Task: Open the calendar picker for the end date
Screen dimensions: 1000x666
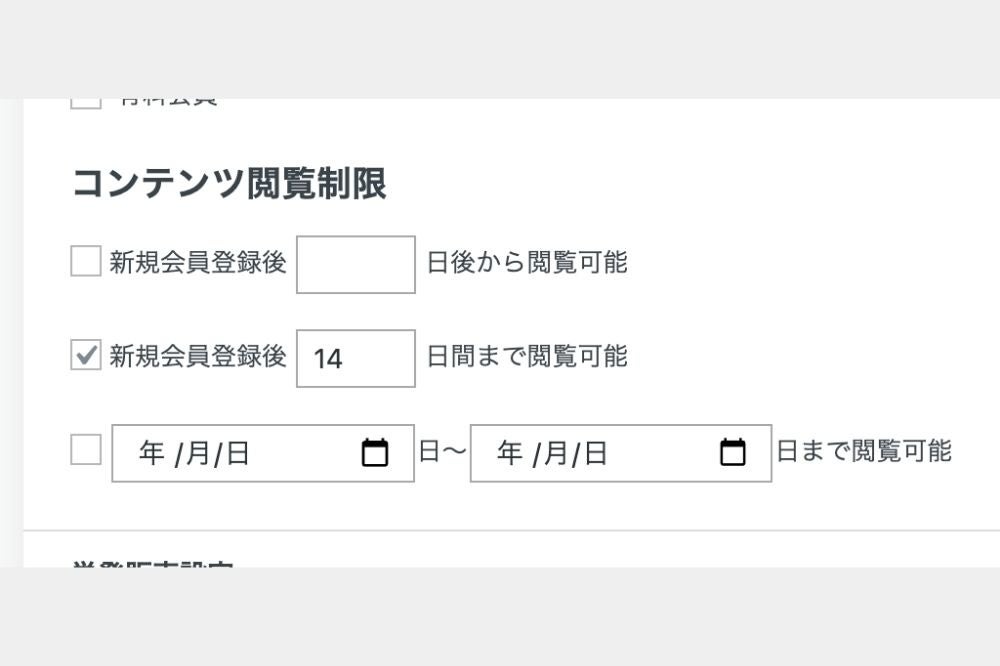Action: click(733, 452)
